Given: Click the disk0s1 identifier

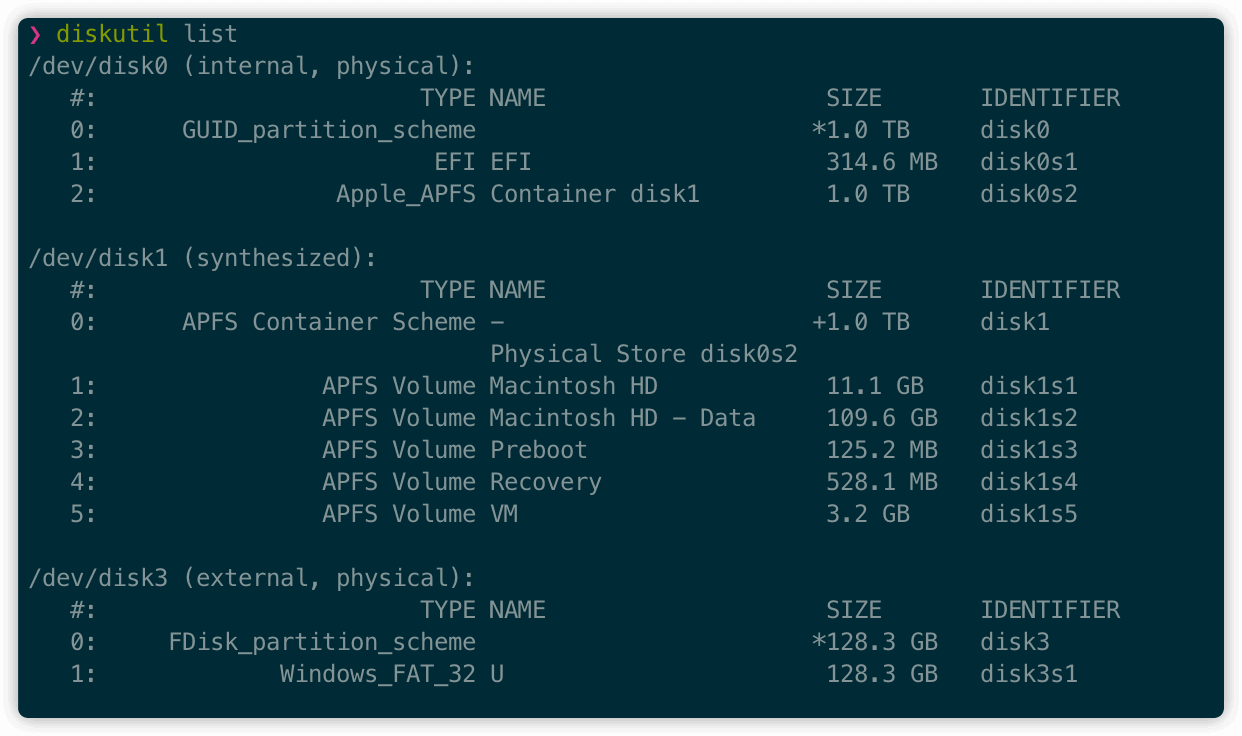Looking at the screenshot, I should pyautogui.click(x=1028, y=162).
